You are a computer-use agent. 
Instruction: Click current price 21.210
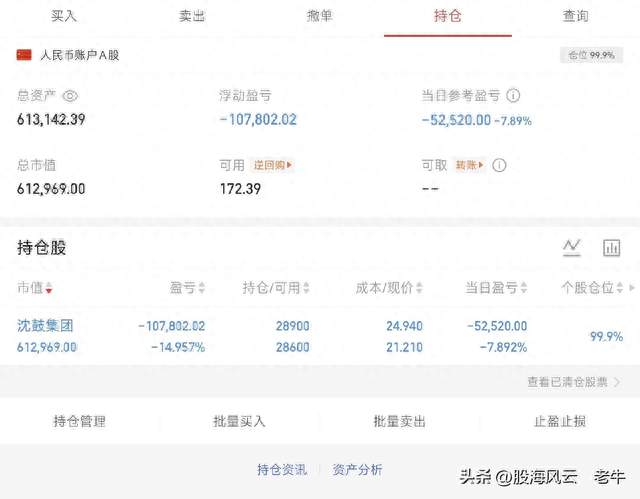coord(404,347)
